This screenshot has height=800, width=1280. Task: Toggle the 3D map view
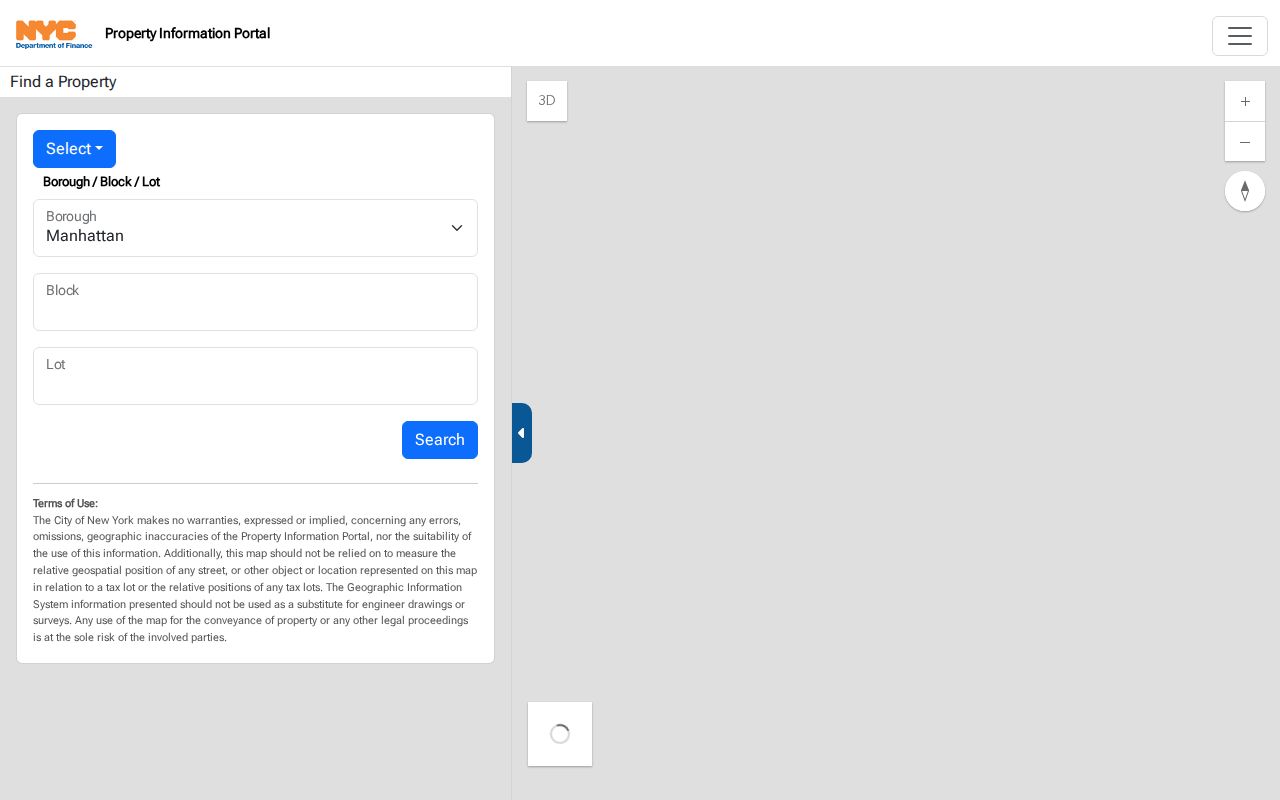(x=547, y=101)
